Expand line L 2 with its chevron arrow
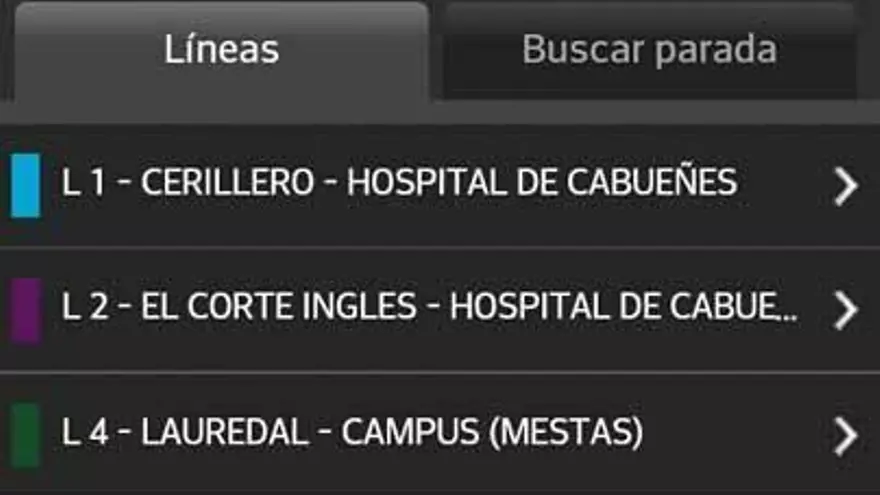Image resolution: width=880 pixels, height=495 pixels. pos(845,310)
